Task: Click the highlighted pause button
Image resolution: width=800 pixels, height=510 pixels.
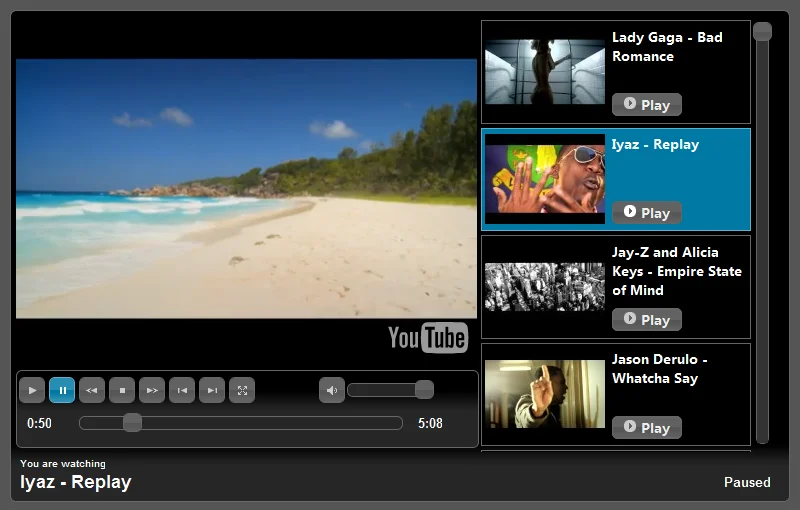Action: coord(62,390)
